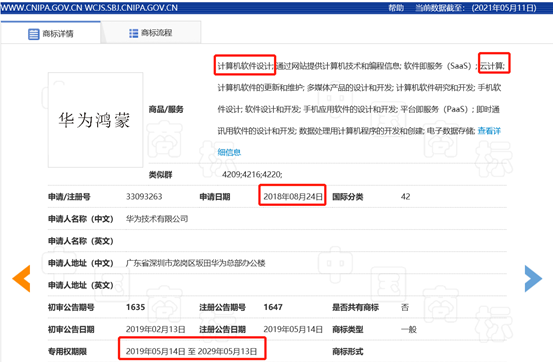553x362 pixels.
Task: Select preliminary announcement issue 1635
Action: click(x=135, y=307)
